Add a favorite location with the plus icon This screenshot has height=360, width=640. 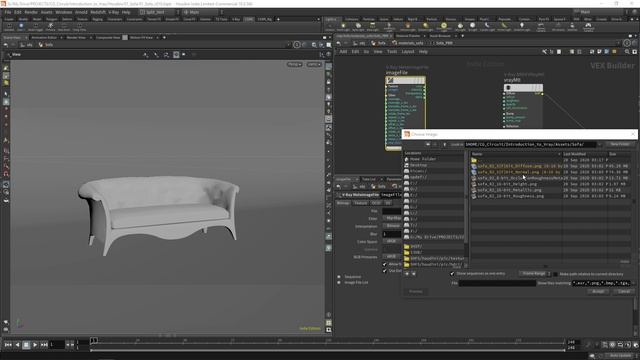(x=407, y=273)
